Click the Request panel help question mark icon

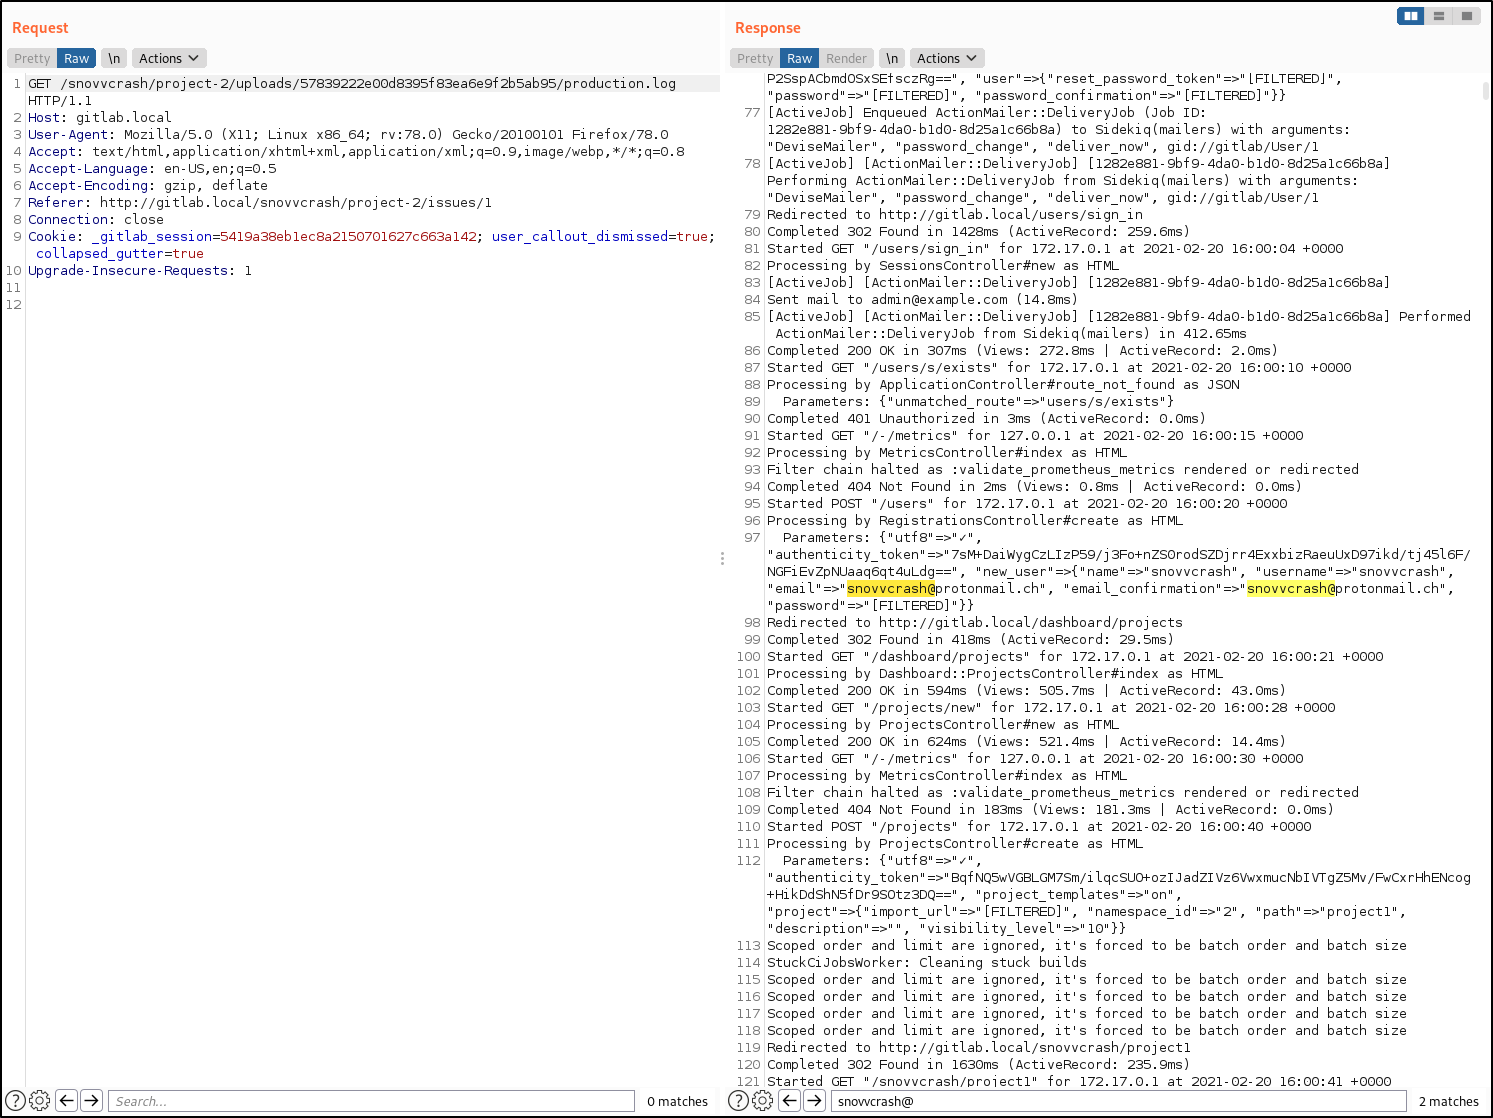(14, 1100)
